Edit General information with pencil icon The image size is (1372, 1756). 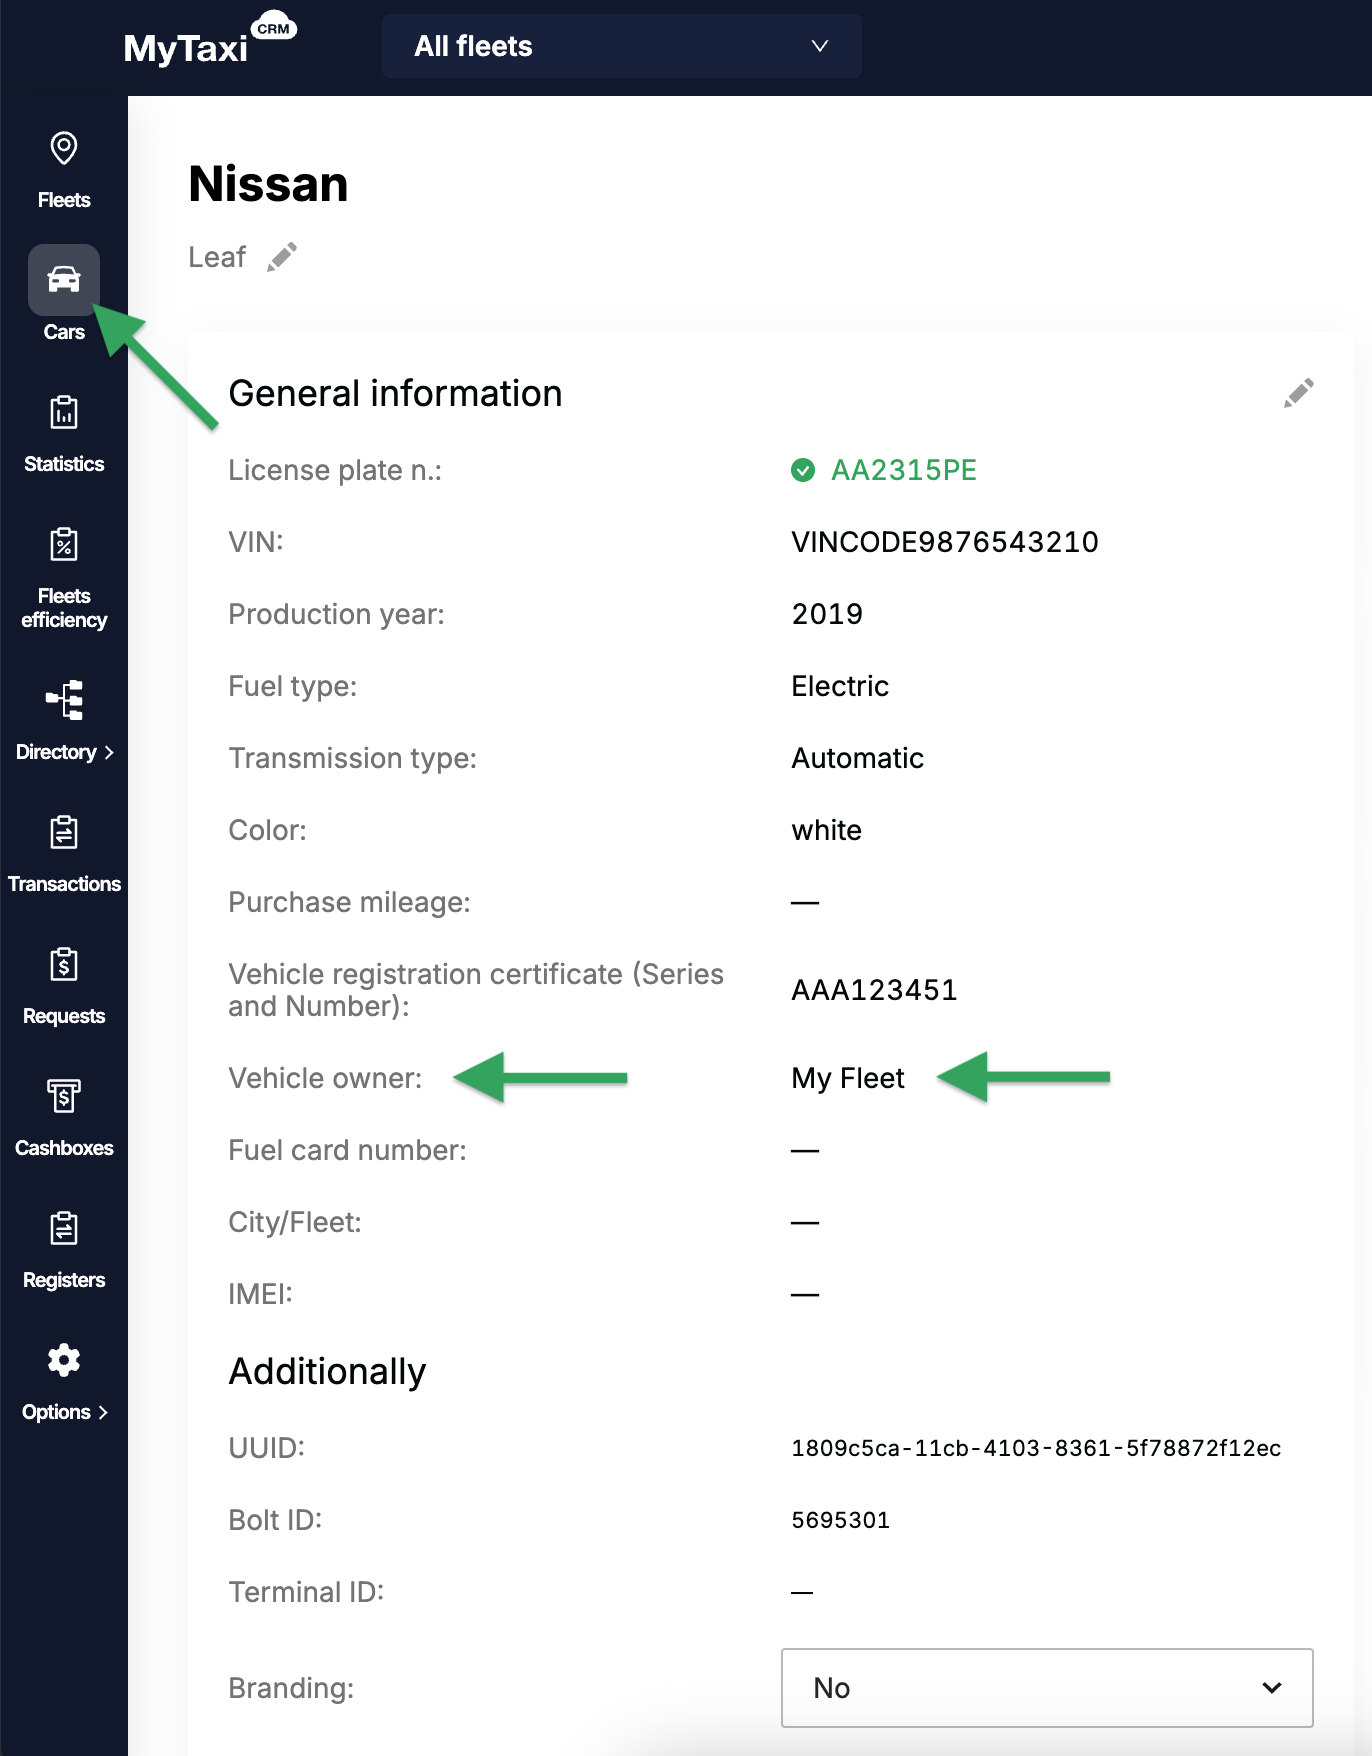tap(1298, 393)
